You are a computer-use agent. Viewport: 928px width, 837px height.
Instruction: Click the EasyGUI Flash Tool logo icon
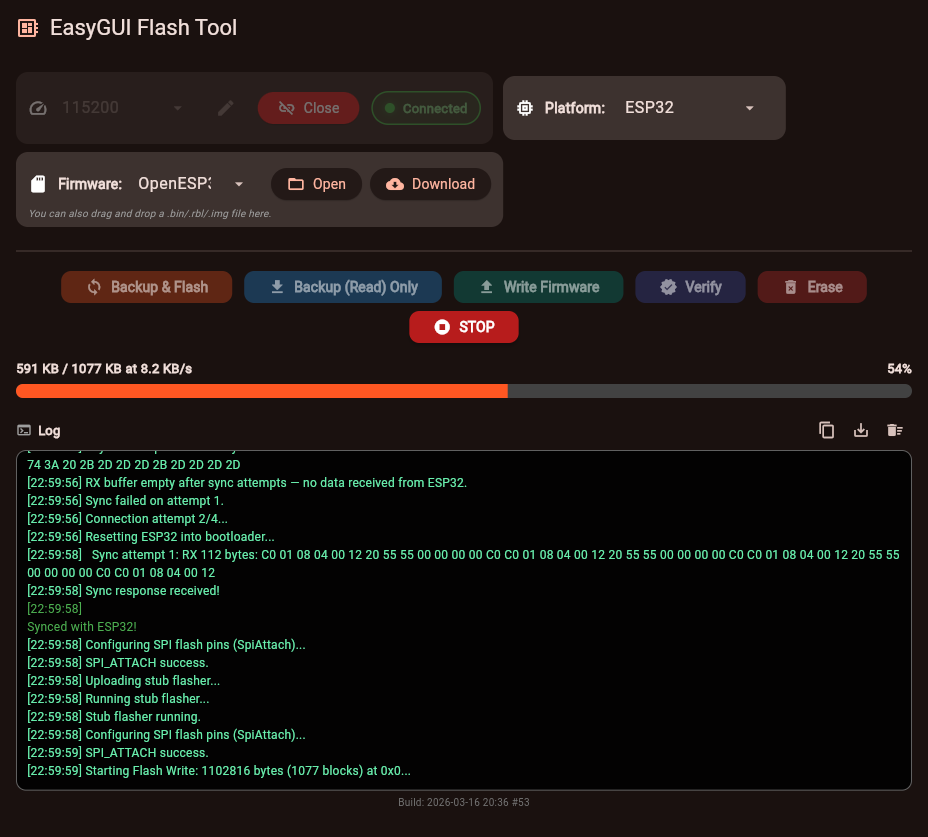28,28
